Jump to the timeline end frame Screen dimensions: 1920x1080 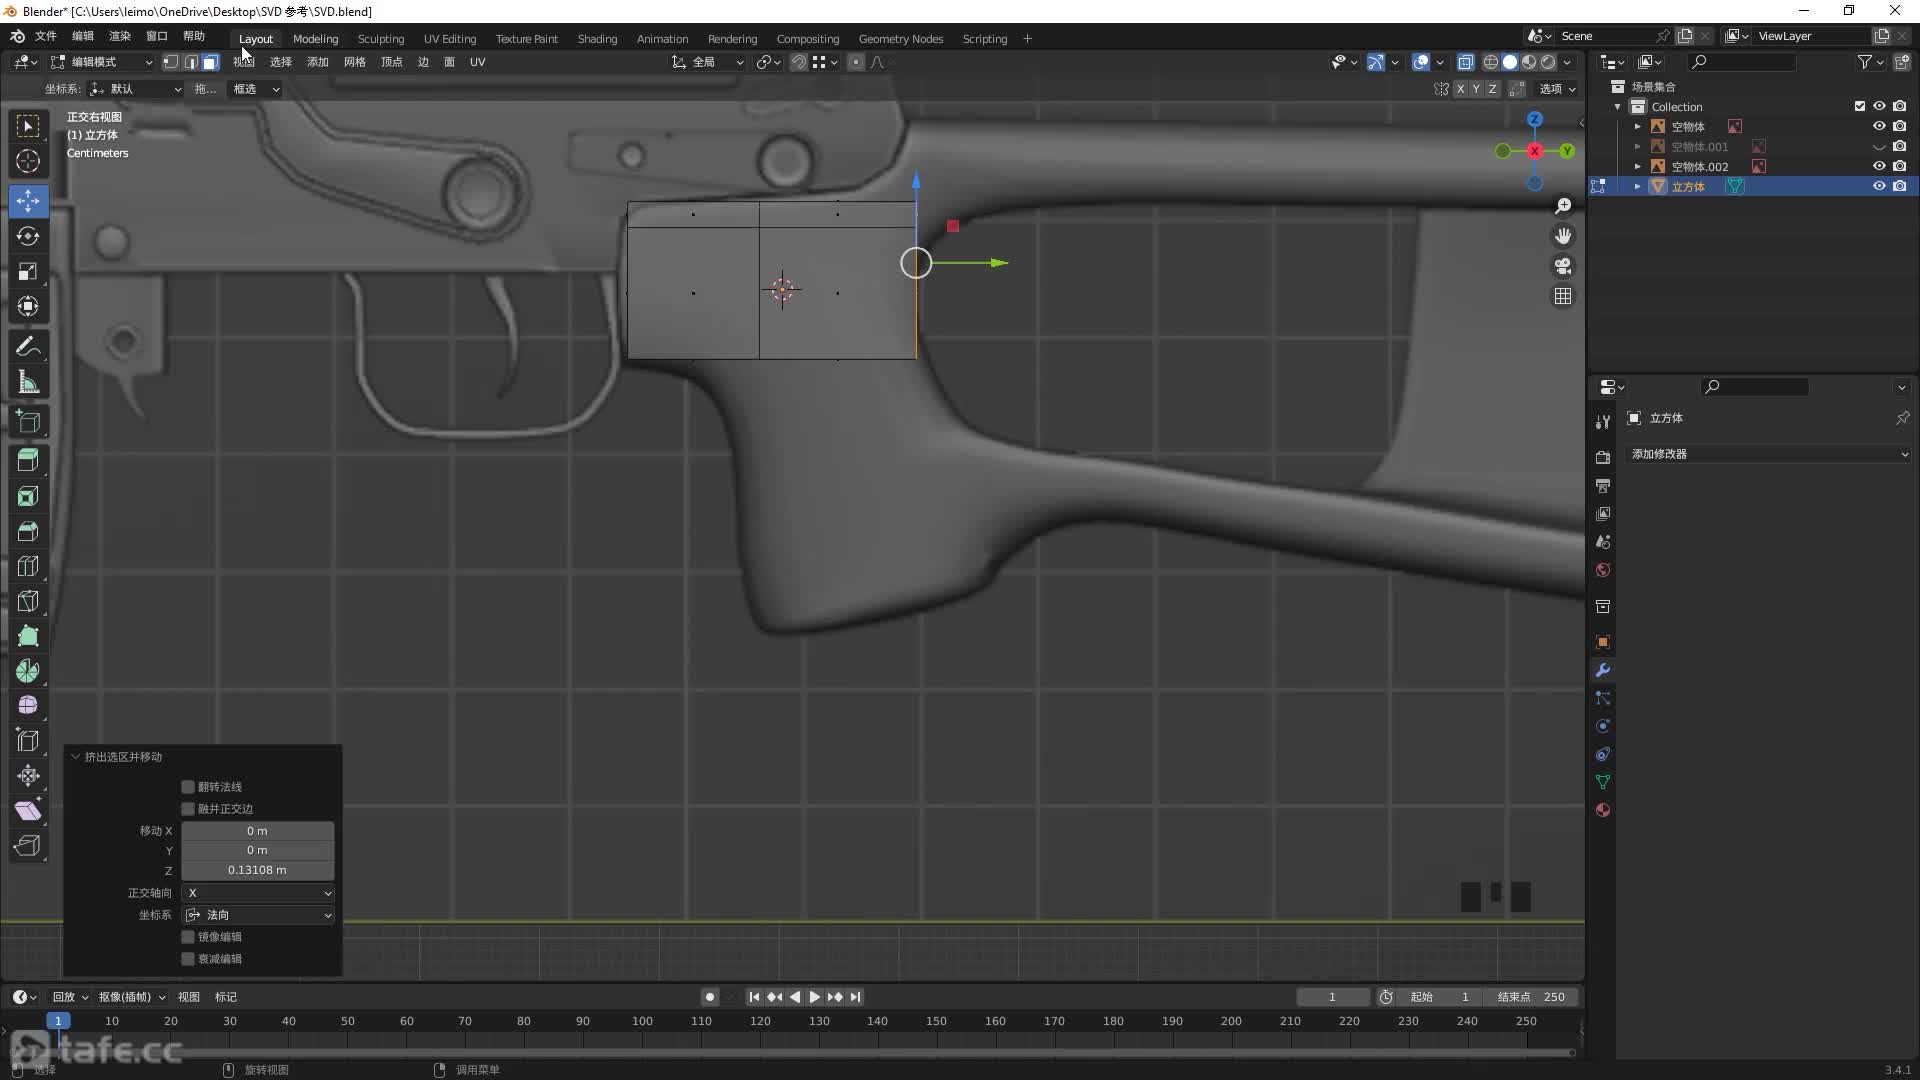click(x=855, y=997)
